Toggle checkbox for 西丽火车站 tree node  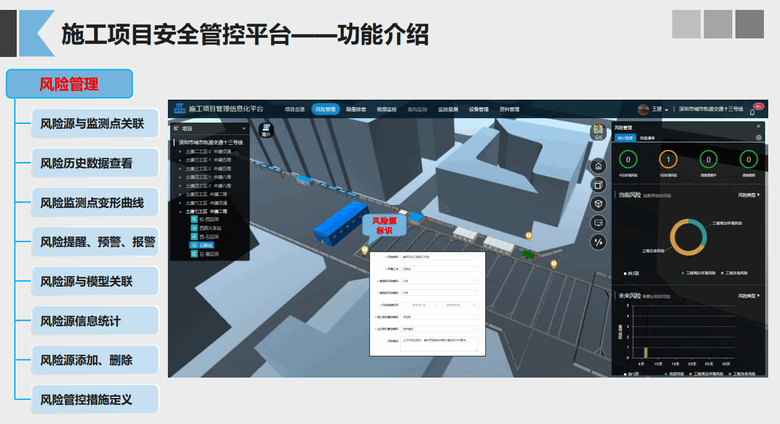click(x=194, y=227)
